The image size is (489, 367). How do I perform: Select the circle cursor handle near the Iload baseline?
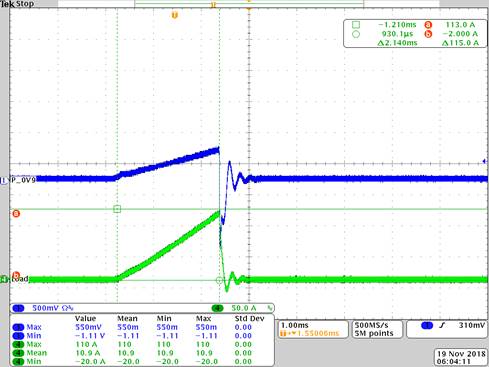click(x=219, y=280)
